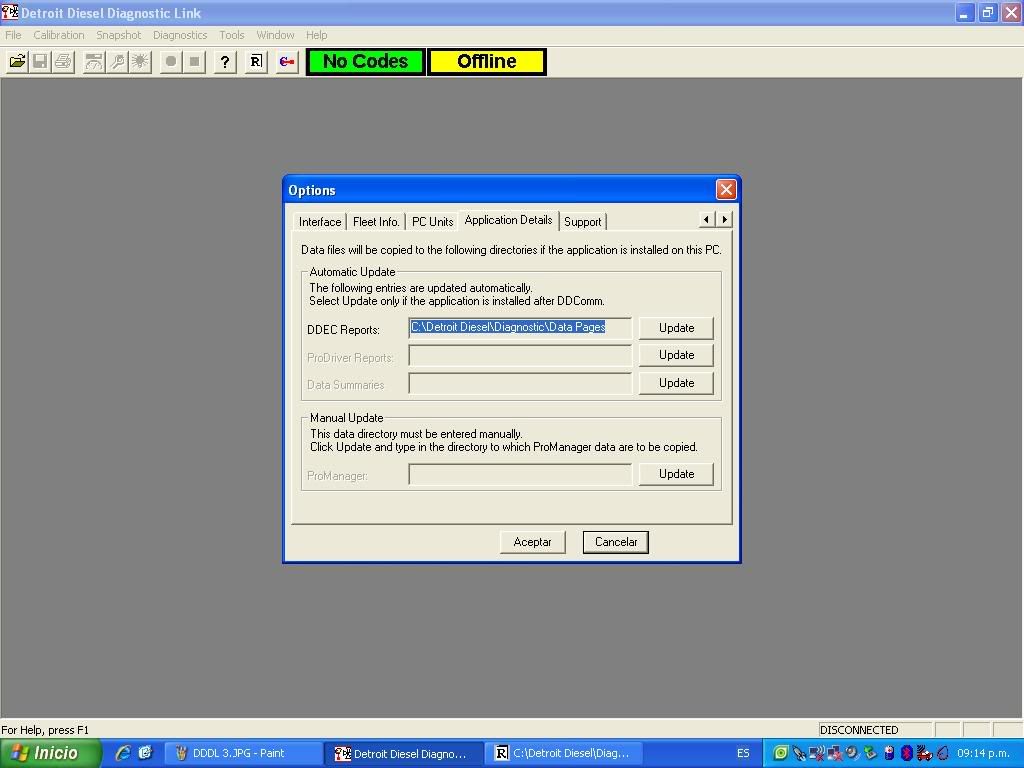The image size is (1024, 768).
Task: Click the second quick launch icon
Action: [x=144, y=753]
